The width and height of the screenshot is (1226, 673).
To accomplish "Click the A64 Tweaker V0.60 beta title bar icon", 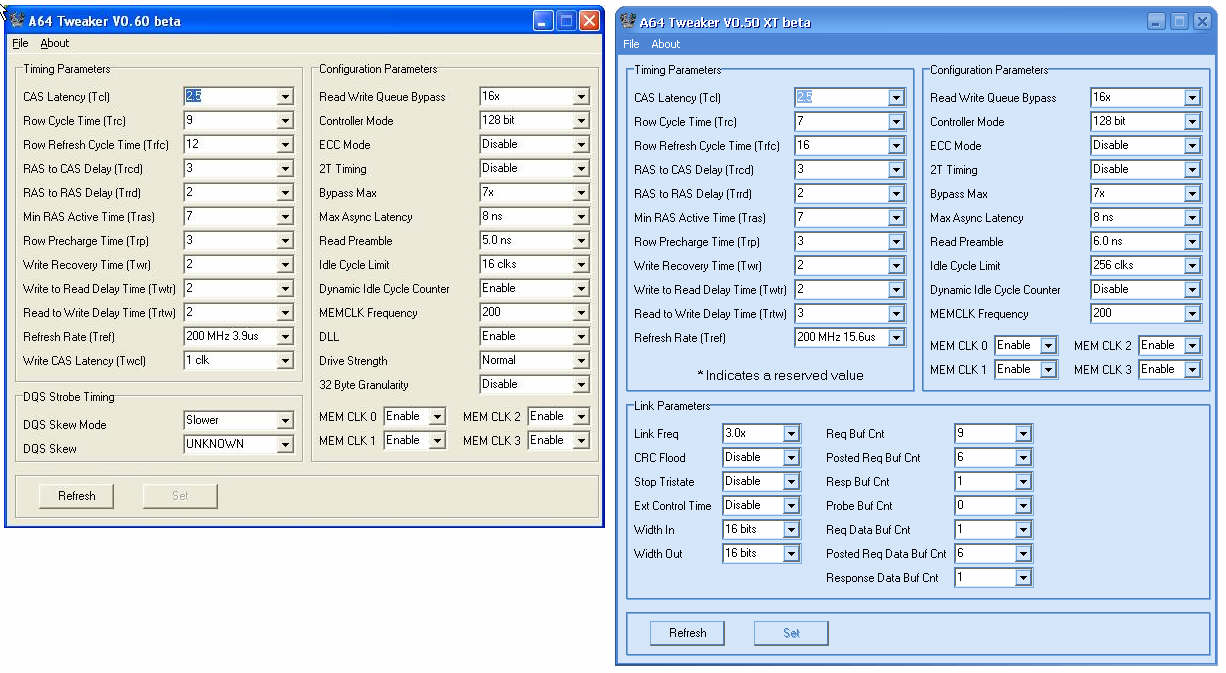I will pyautogui.click(x=16, y=20).
